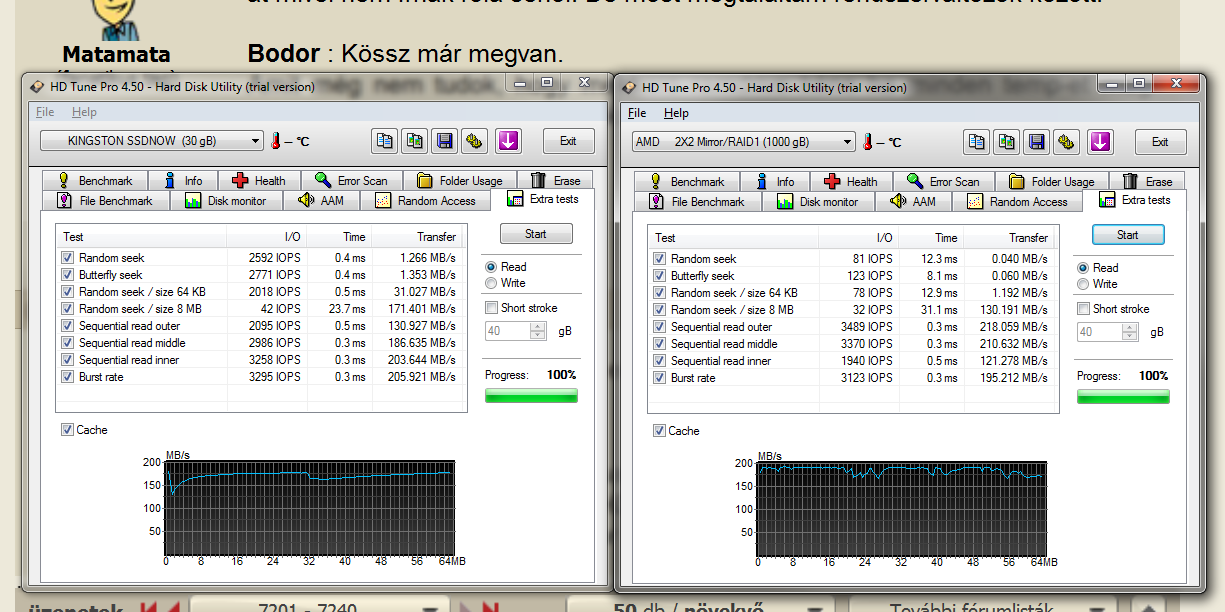Open Benchmark tab in KINGSTON window
Image resolution: width=1225 pixels, height=612 pixels.
point(95,181)
